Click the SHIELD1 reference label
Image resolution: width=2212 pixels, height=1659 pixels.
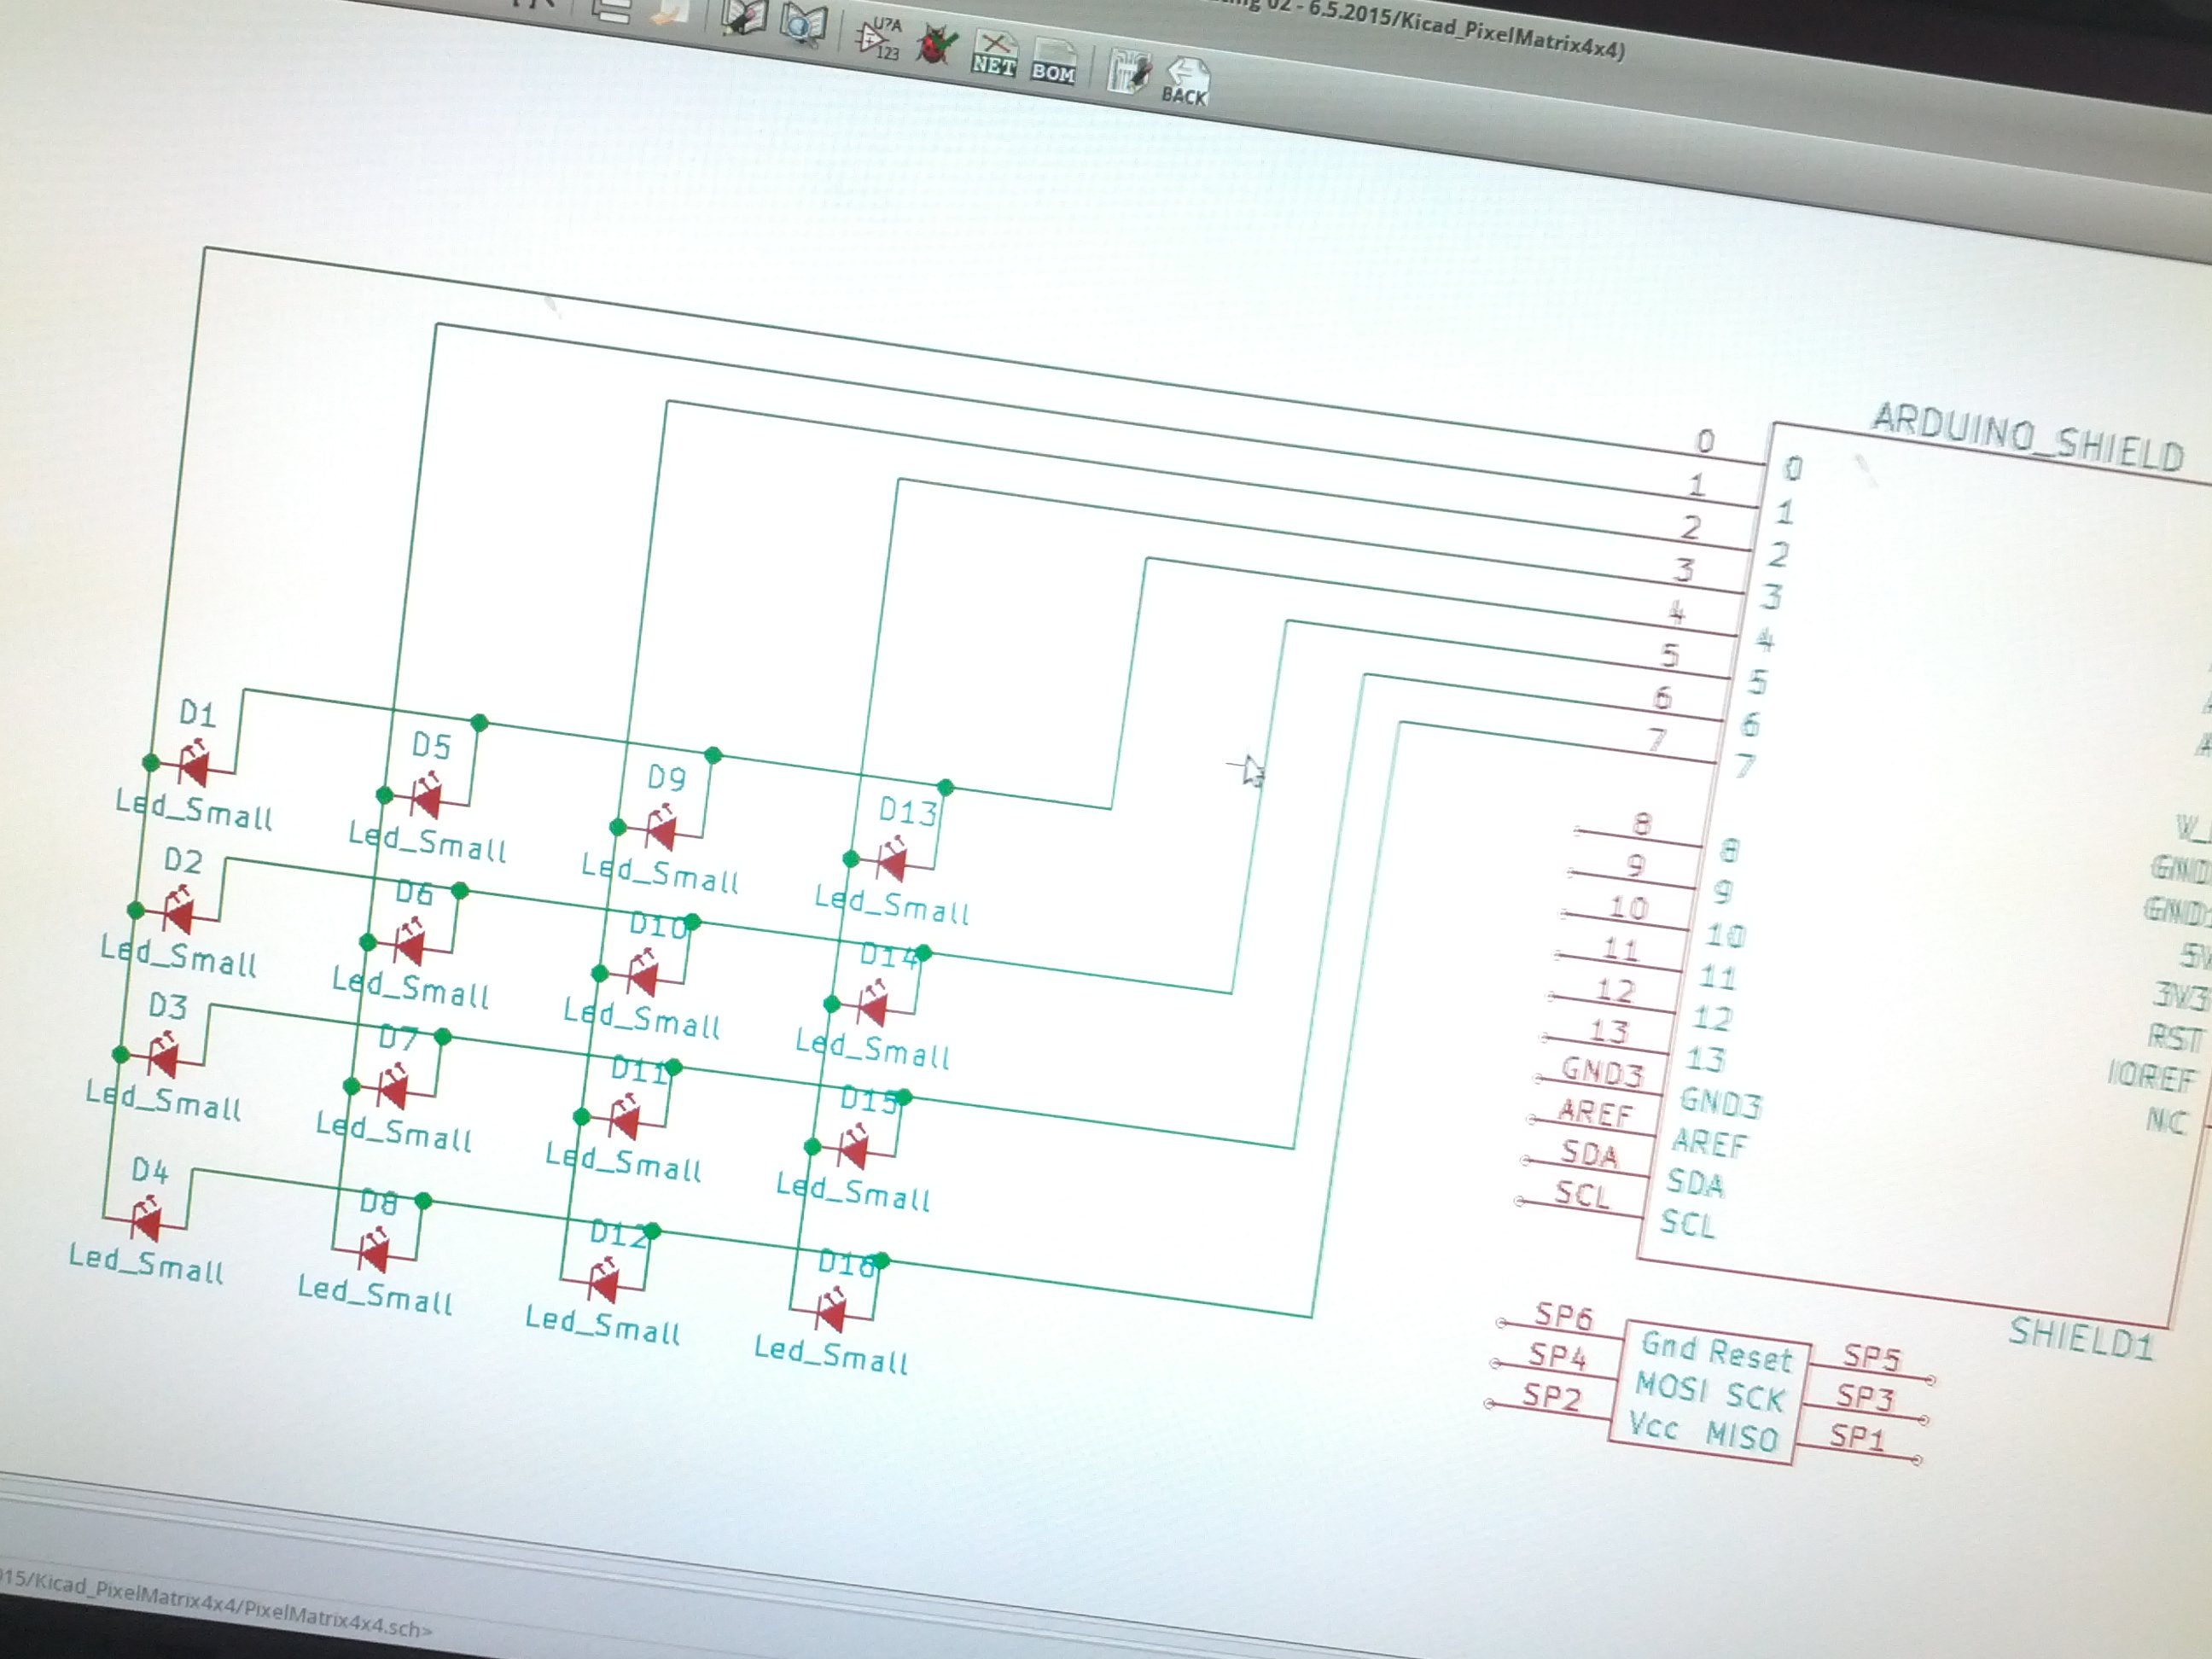click(x=2080, y=1340)
